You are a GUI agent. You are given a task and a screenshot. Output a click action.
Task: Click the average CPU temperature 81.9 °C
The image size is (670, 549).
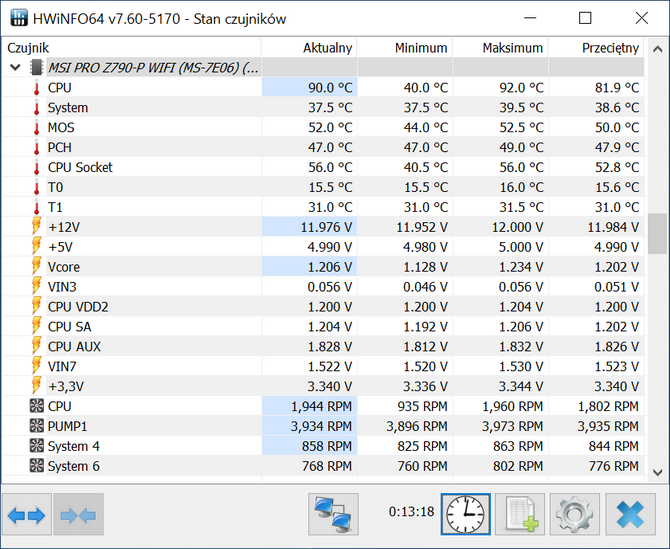(617, 88)
